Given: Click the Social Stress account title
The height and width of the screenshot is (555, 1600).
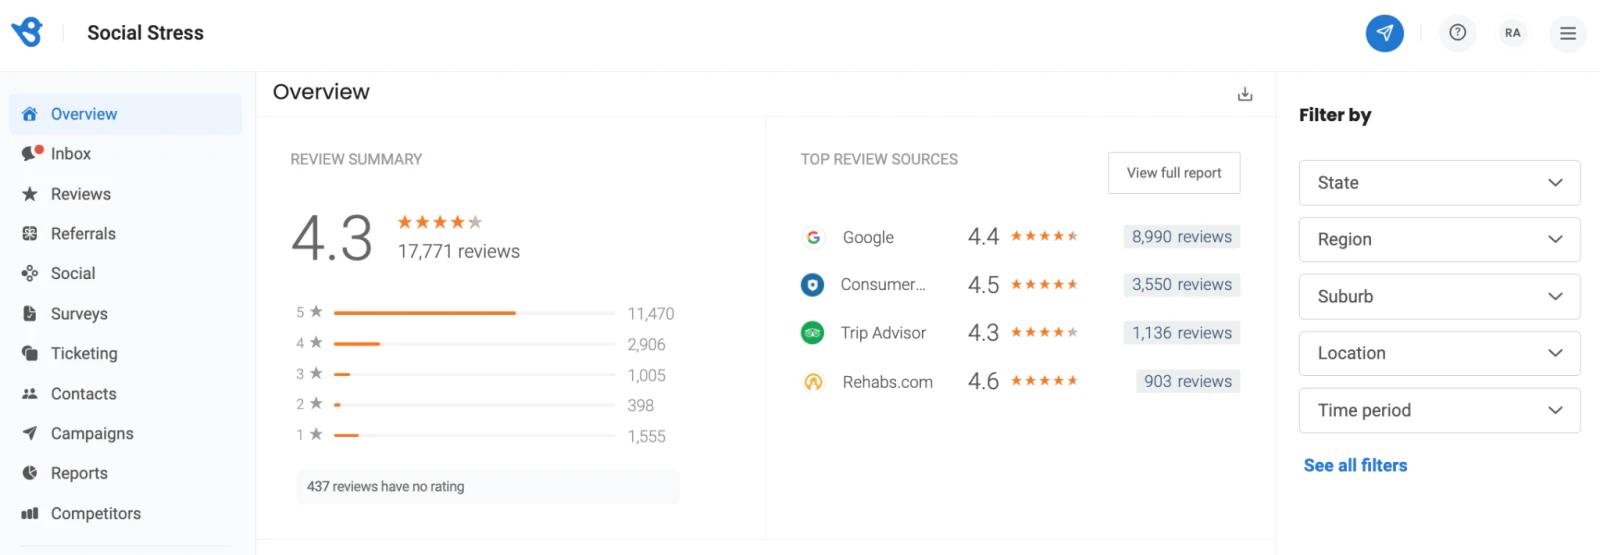Looking at the screenshot, I should (145, 33).
